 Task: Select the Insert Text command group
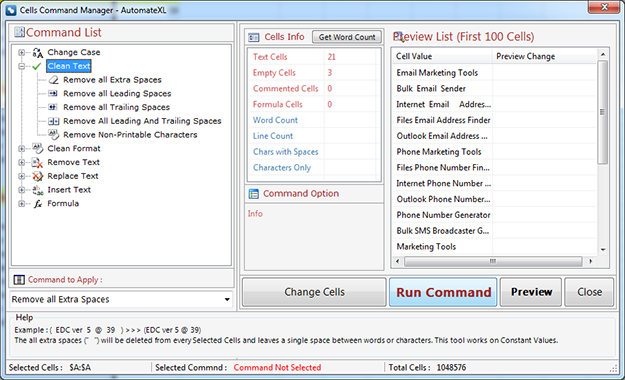[69, 190]
